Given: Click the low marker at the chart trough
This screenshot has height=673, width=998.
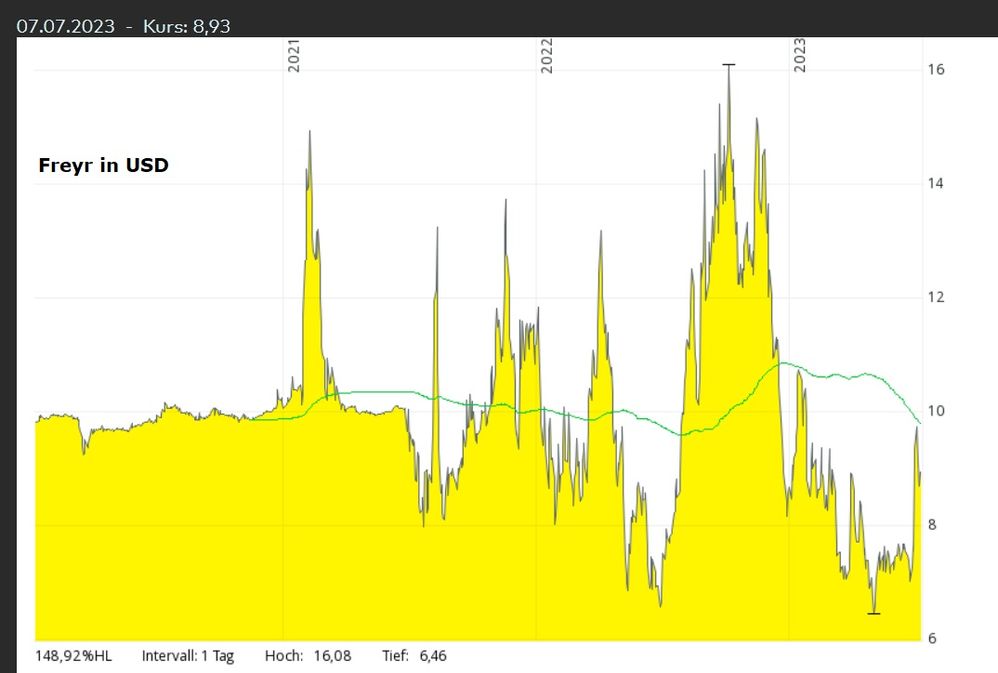Looking at the screenshot, I should coord(873,613).
